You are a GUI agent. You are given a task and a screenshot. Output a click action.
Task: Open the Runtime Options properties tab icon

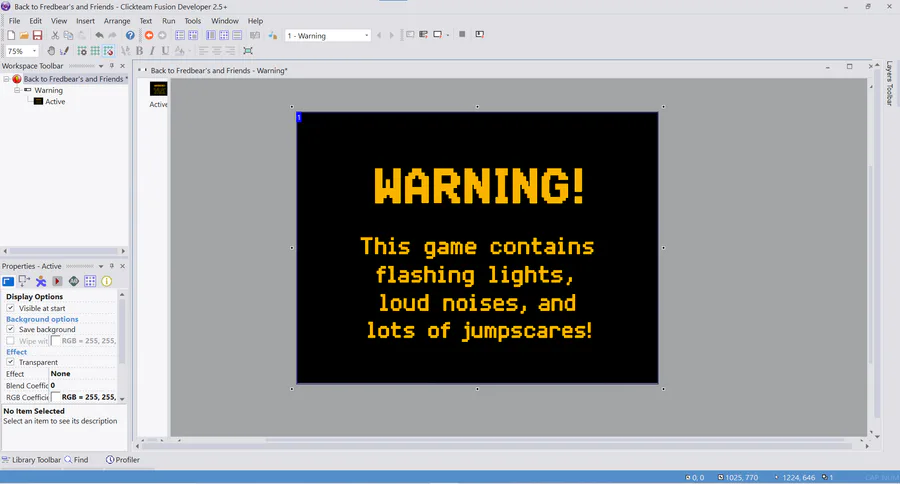point(57,281)
